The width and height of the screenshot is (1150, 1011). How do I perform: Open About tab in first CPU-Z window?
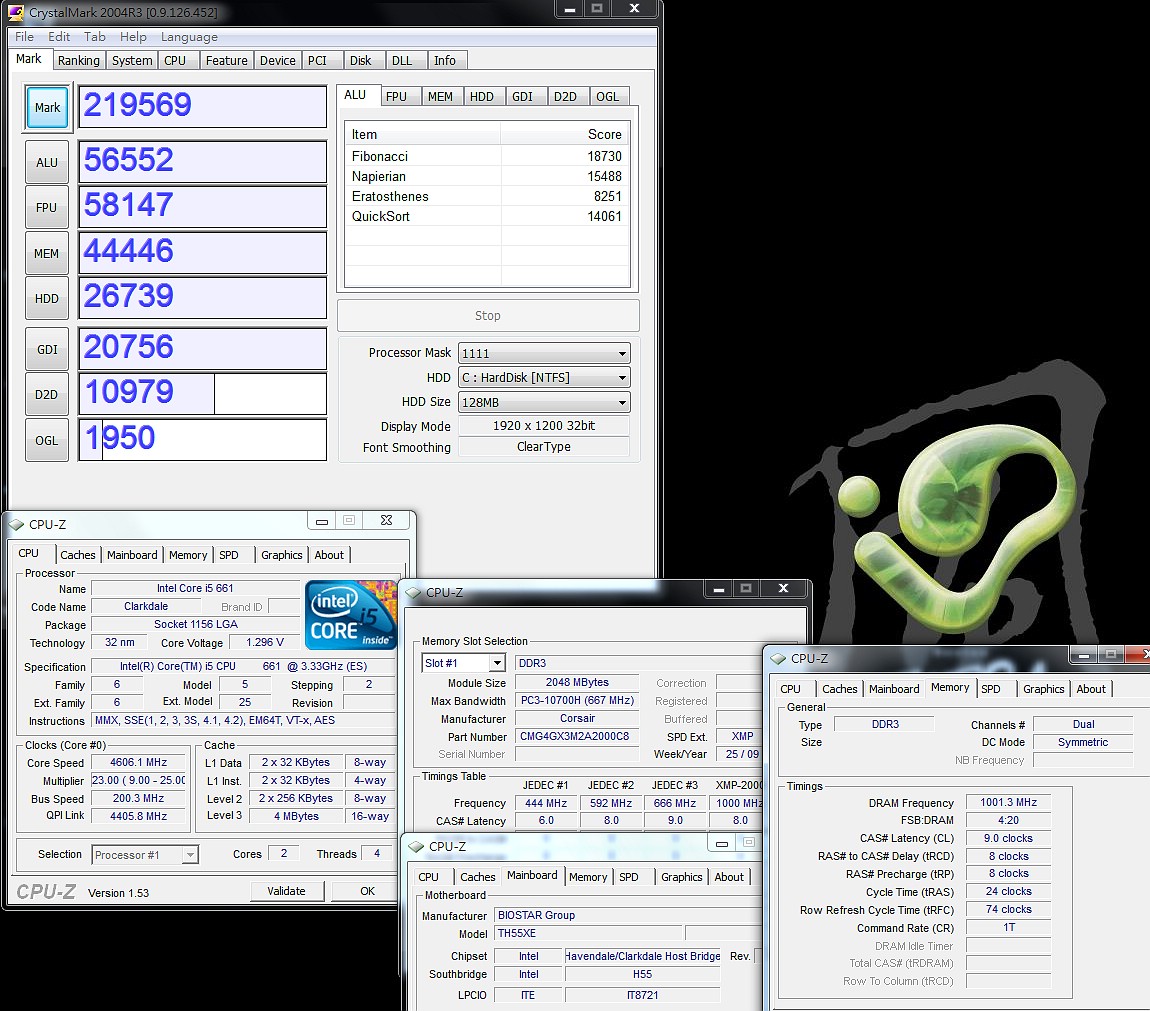(329, 555)
